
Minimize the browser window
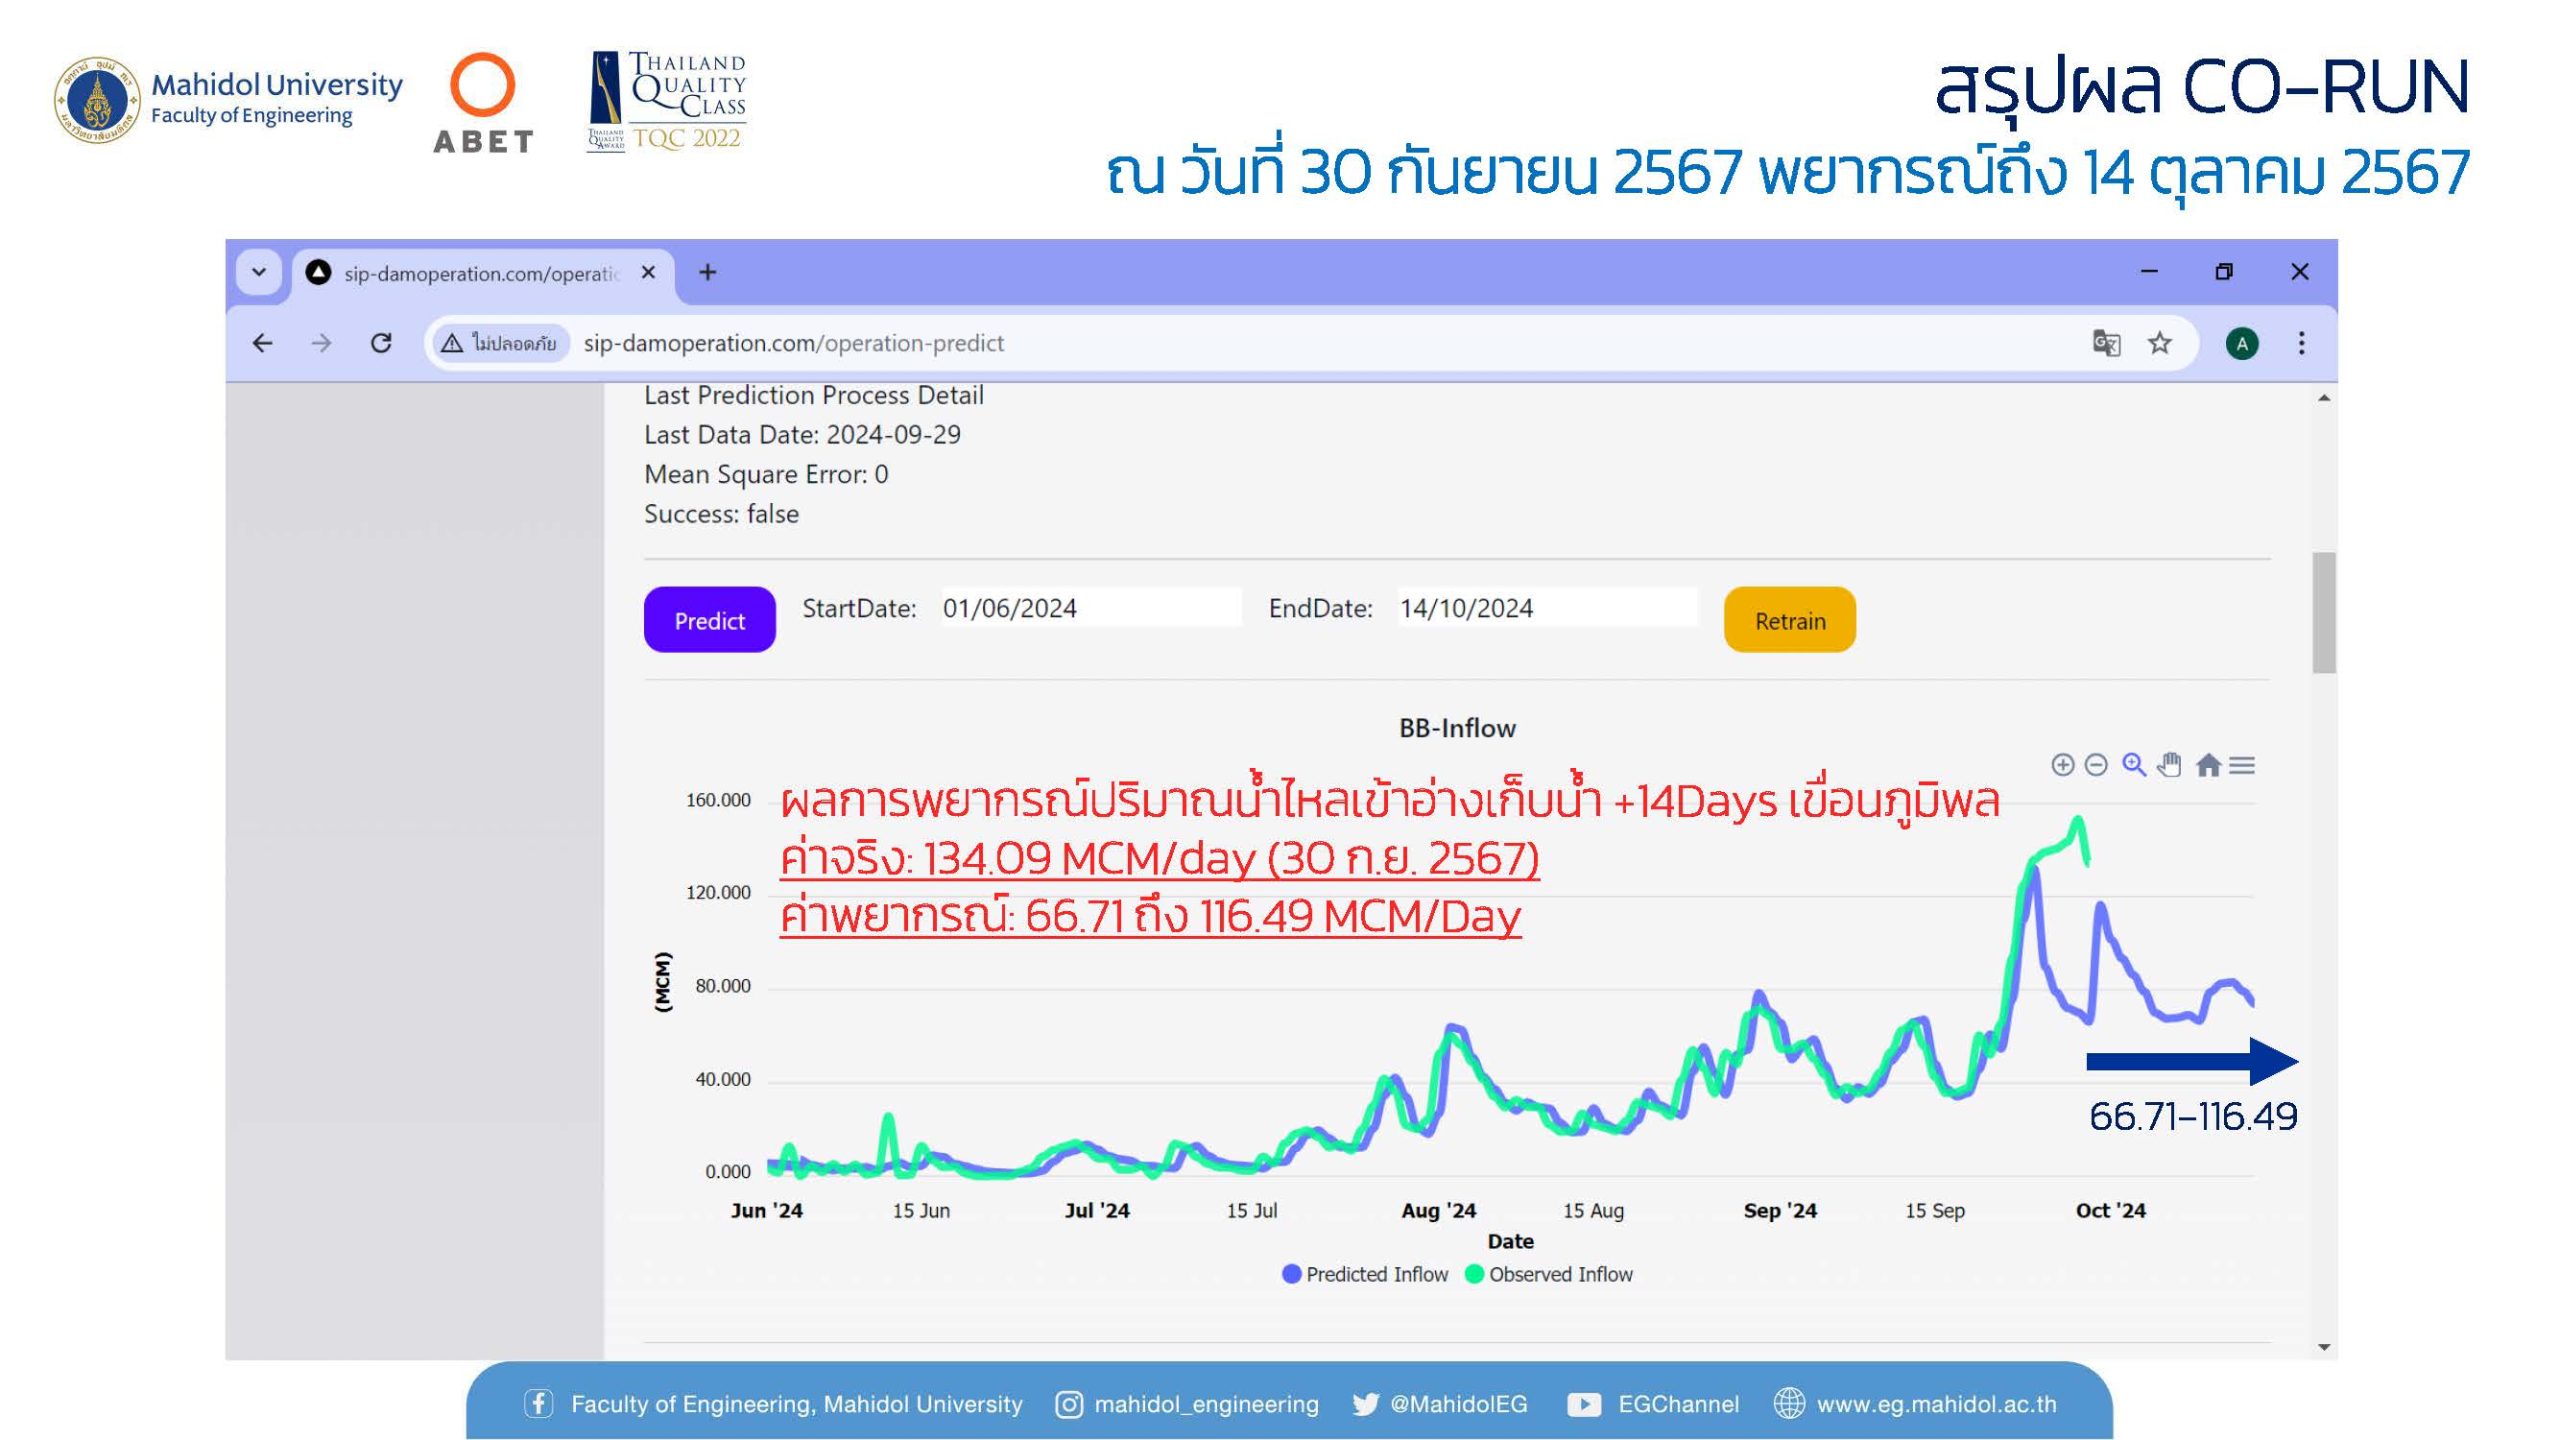coord(2148,271)
